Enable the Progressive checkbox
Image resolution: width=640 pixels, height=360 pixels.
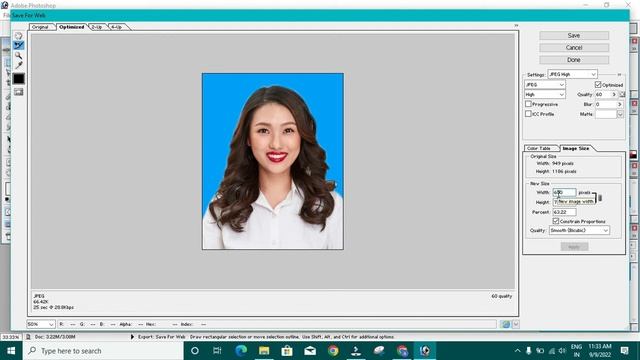click(528, 104)
